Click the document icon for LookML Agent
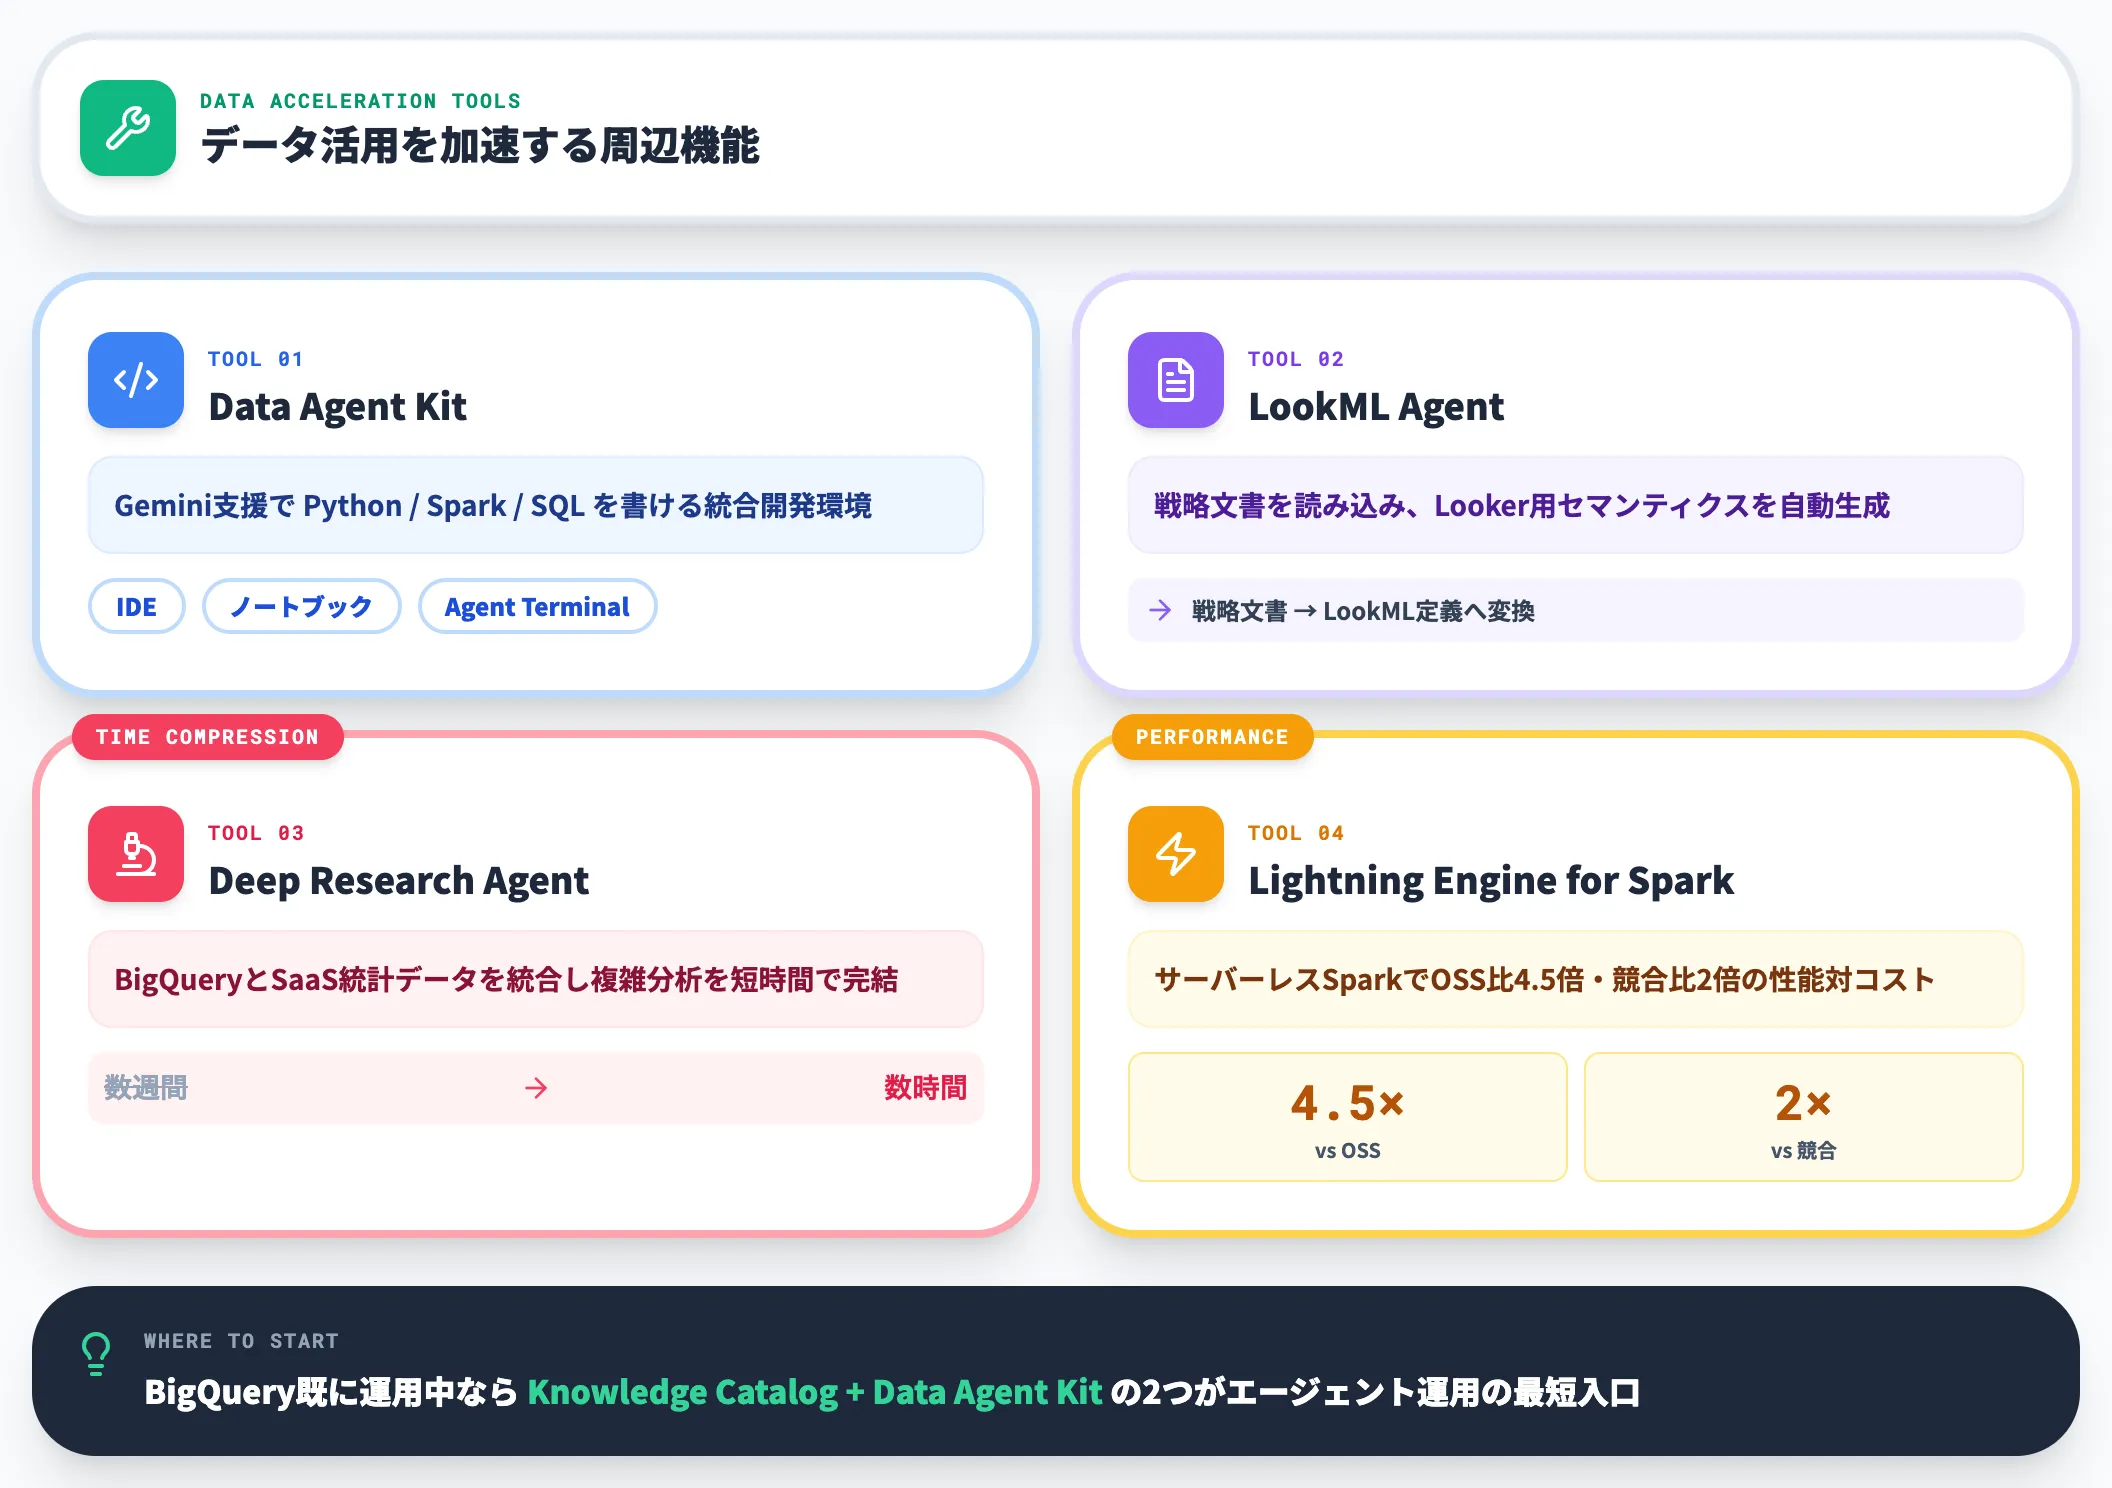The width and height of the screenshot is (2112, 1488). (x=1175, y=381)
